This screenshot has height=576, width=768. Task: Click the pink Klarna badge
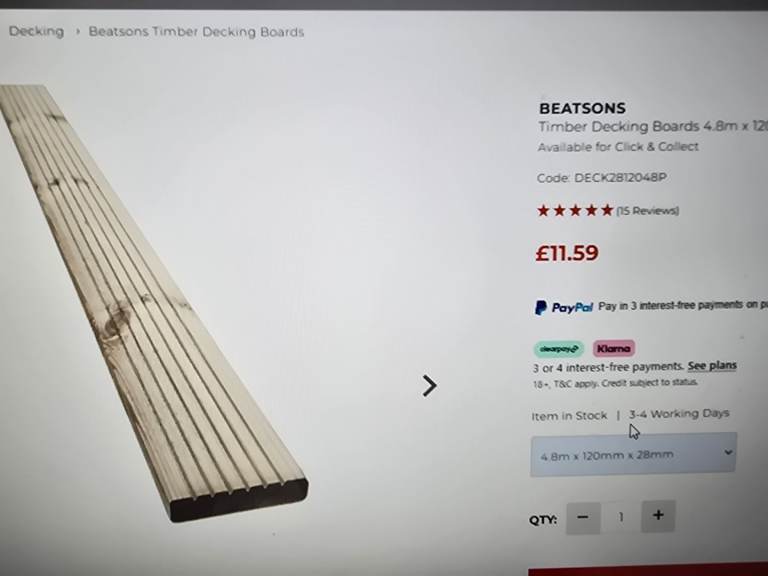coord(613,349)
